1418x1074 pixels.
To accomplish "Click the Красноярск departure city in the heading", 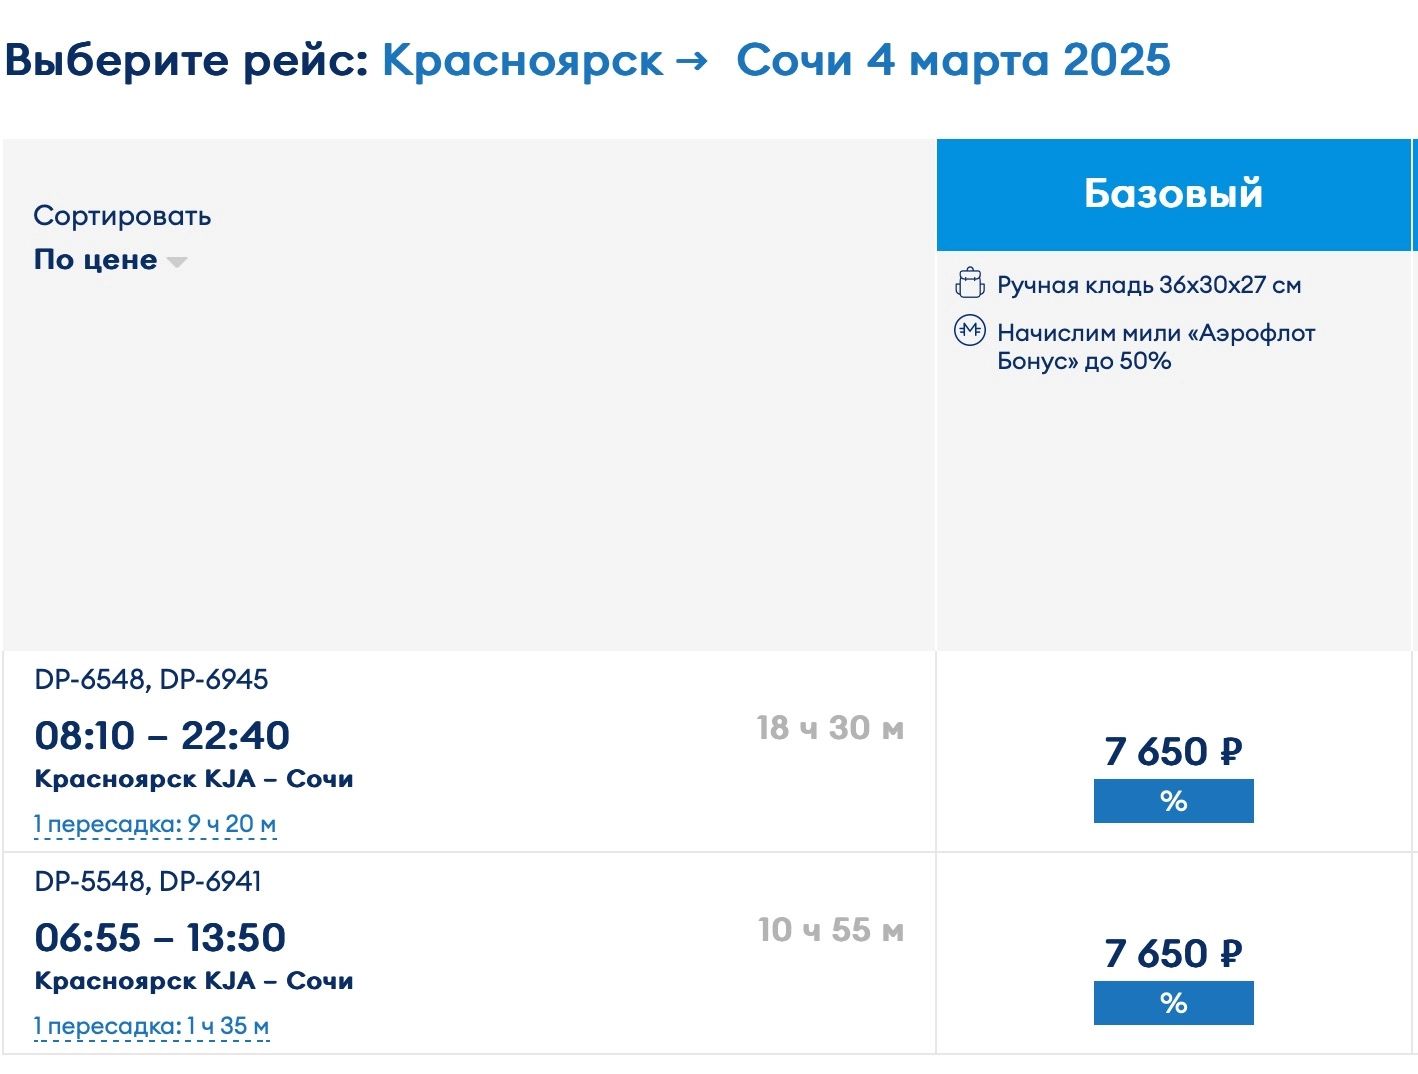I will [x=523, y=60].
